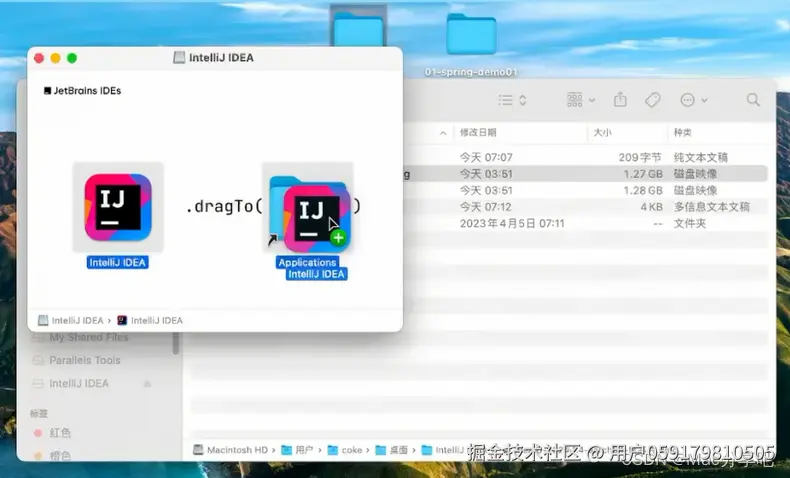Click the 4 KB size cell
This screenshot has height=478, width=790.
pyautogui.click(x=651, y=207)
